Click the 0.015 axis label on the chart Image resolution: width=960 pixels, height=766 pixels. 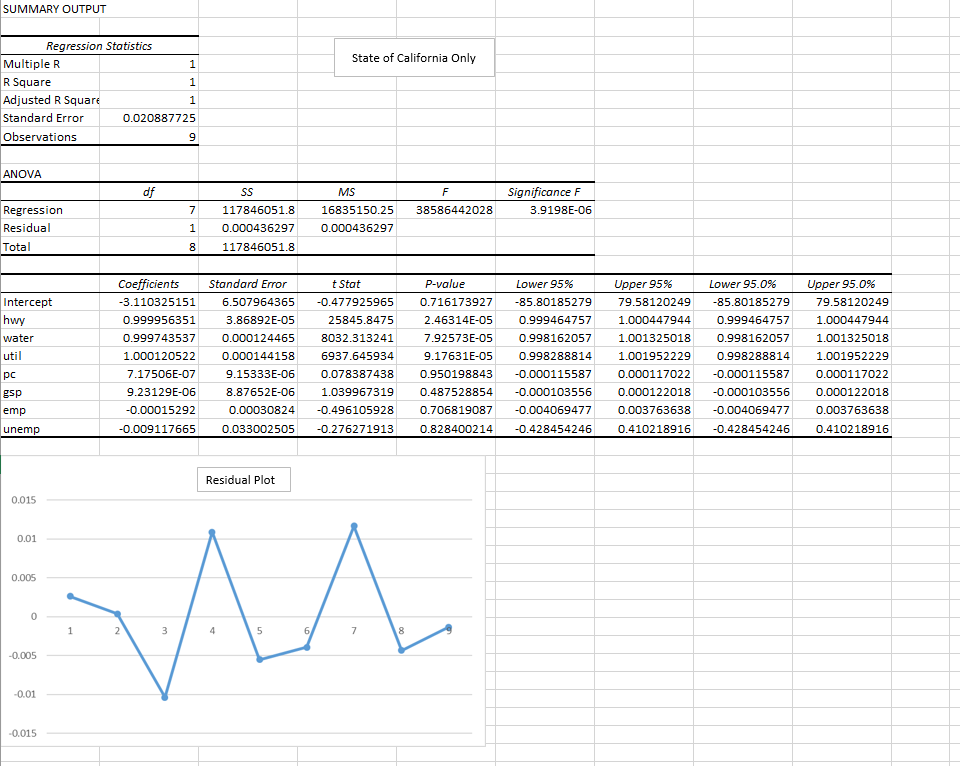pos(24,500)
